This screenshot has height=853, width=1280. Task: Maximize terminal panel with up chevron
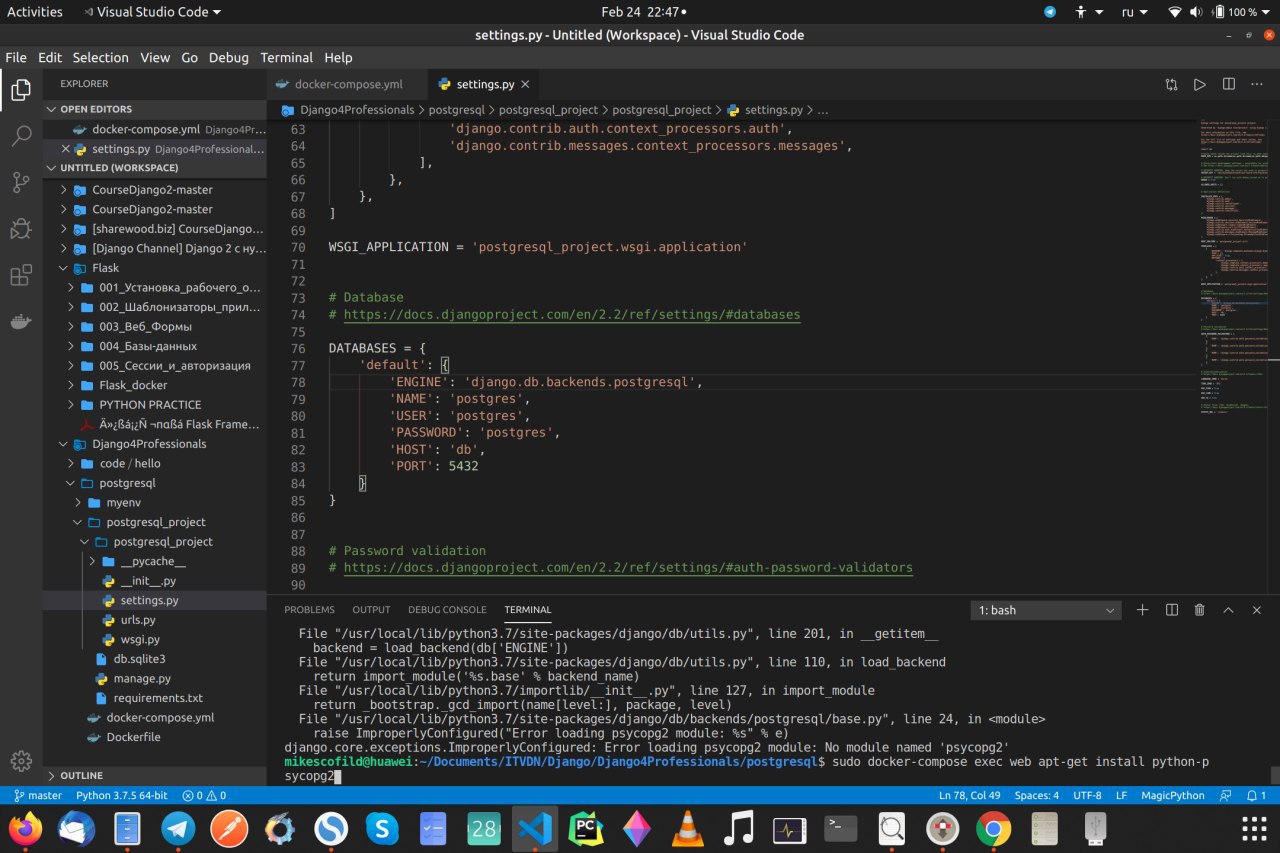coord(1229,610)
